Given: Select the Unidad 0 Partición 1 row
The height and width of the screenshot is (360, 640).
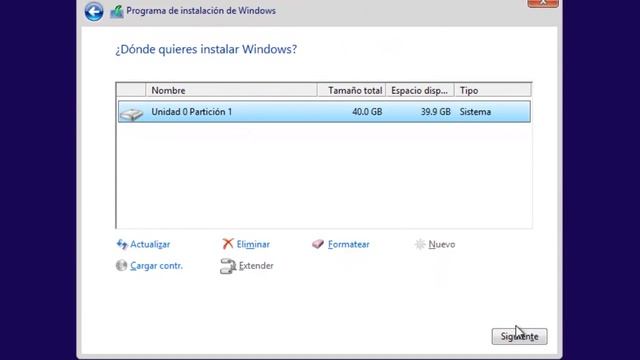Looking at the screenshot, I should click(324, 112).
